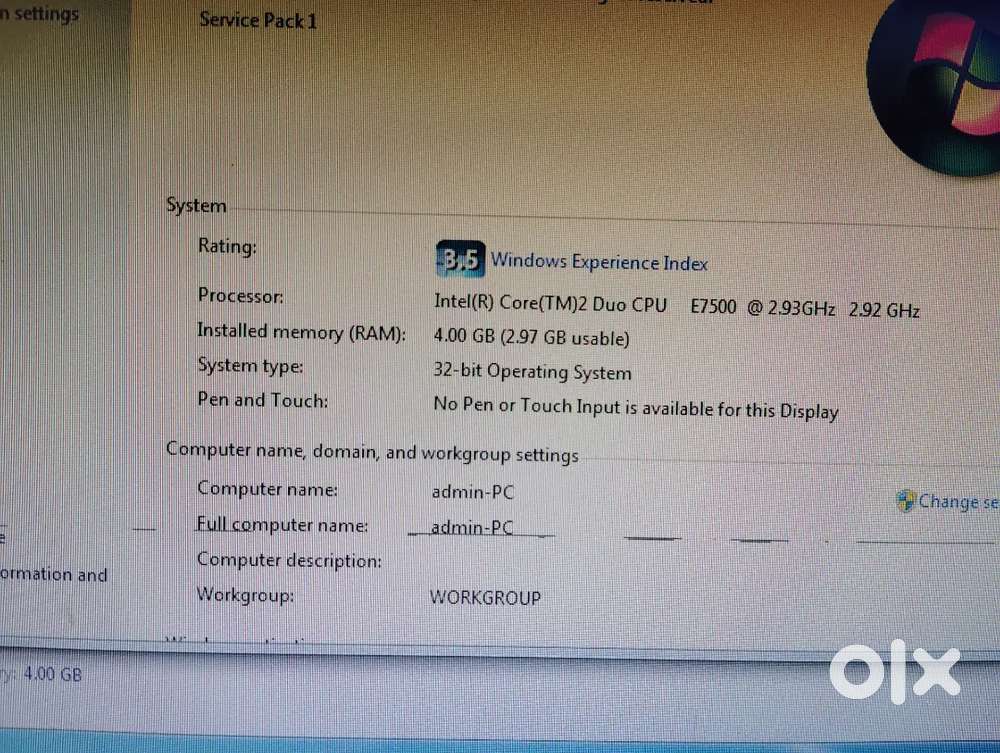Viewport: 1000px width, 753px height.
Task: Click the Service Pack 1 text
Action: [x=258, y=20]
